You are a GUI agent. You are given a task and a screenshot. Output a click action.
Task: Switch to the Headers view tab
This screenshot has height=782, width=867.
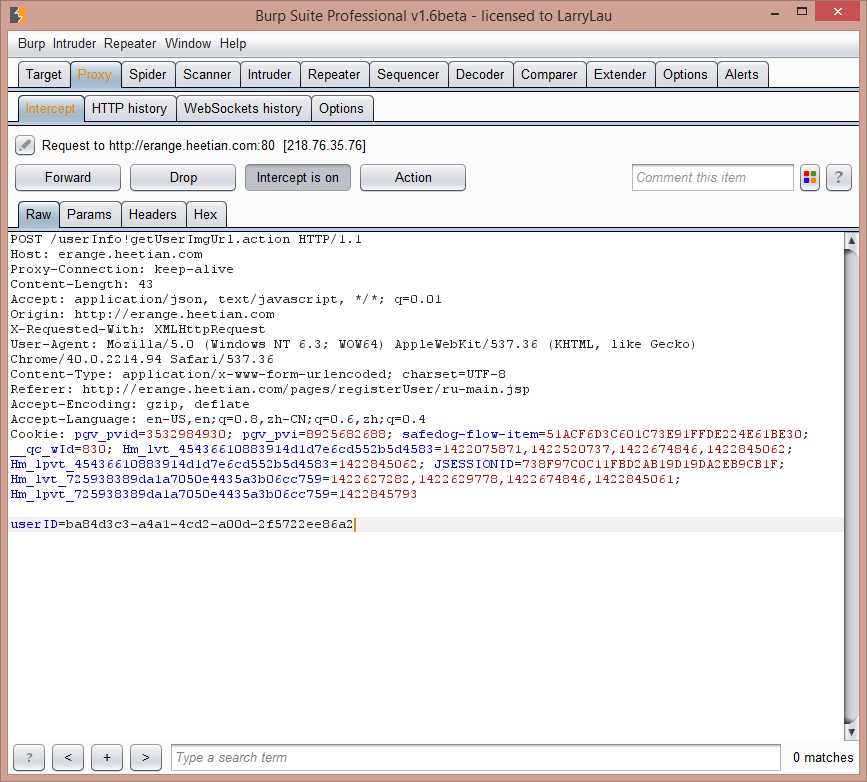(153, 215)
